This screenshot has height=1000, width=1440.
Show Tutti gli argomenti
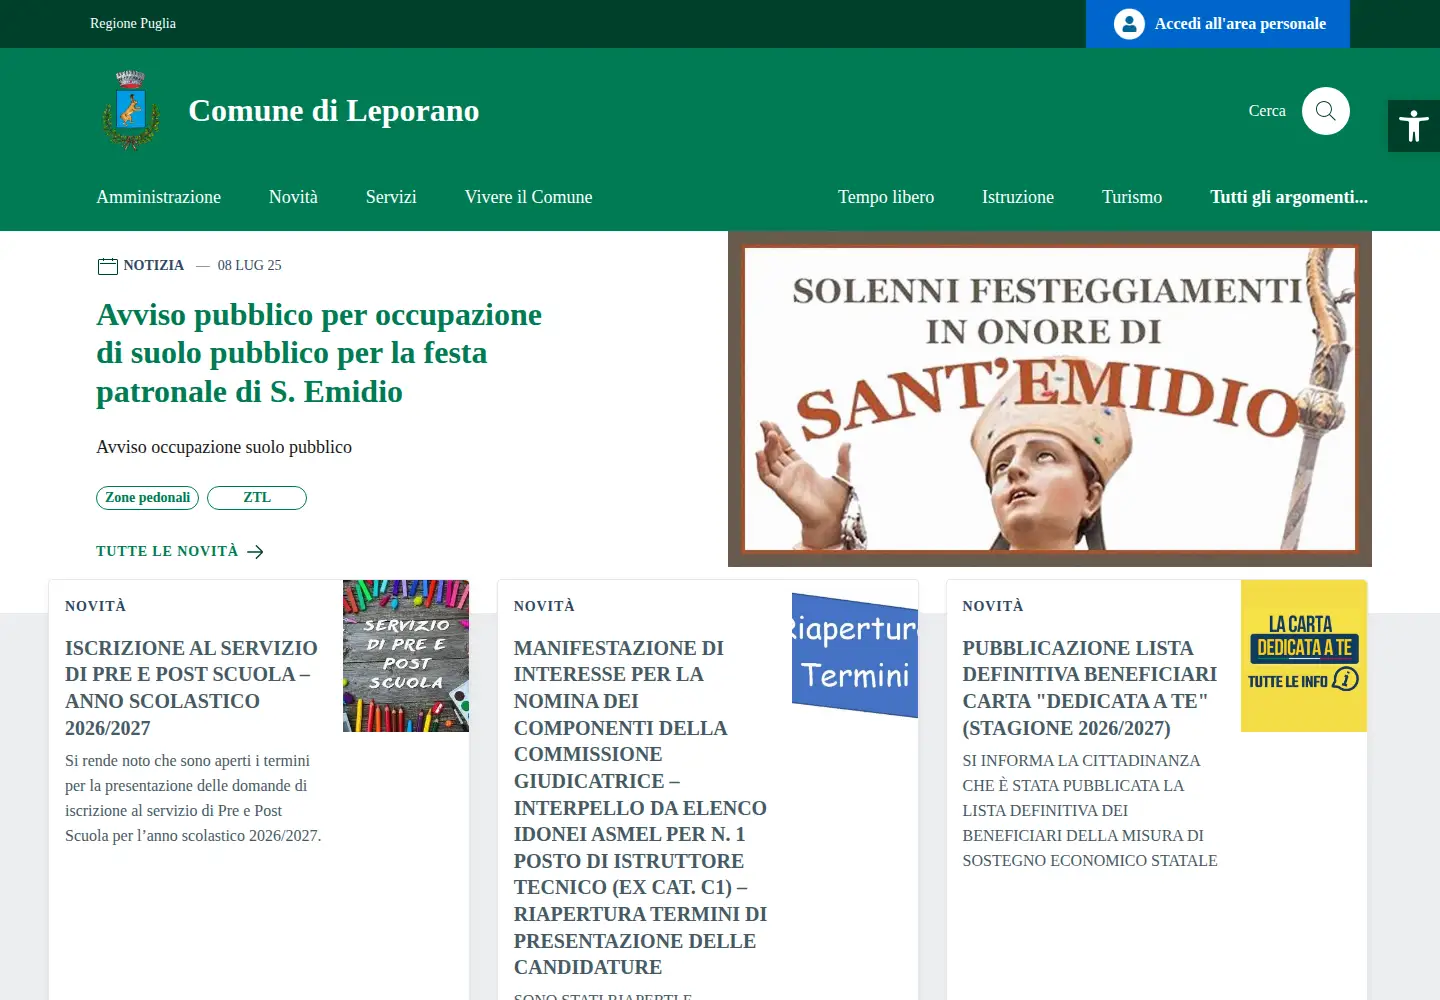(x=1289, y=197)
